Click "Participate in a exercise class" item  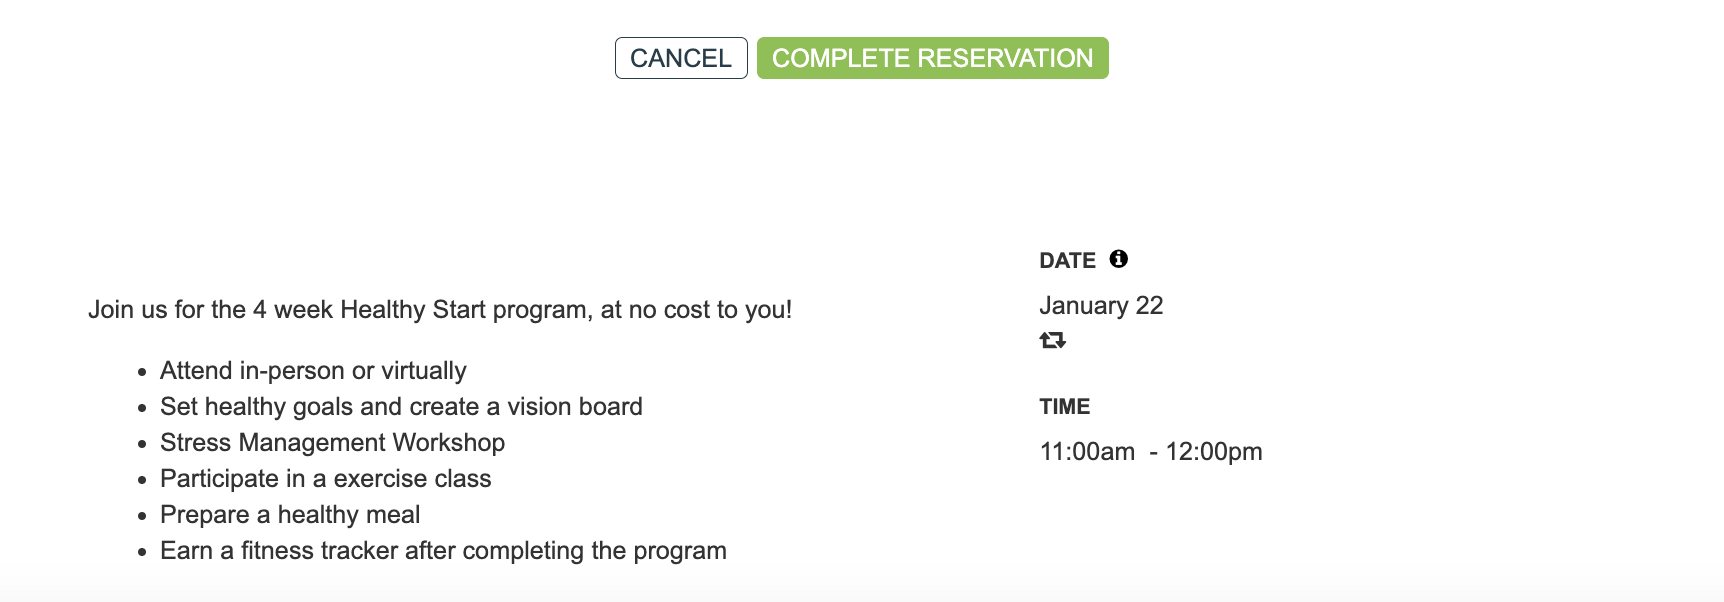point(325,479)
